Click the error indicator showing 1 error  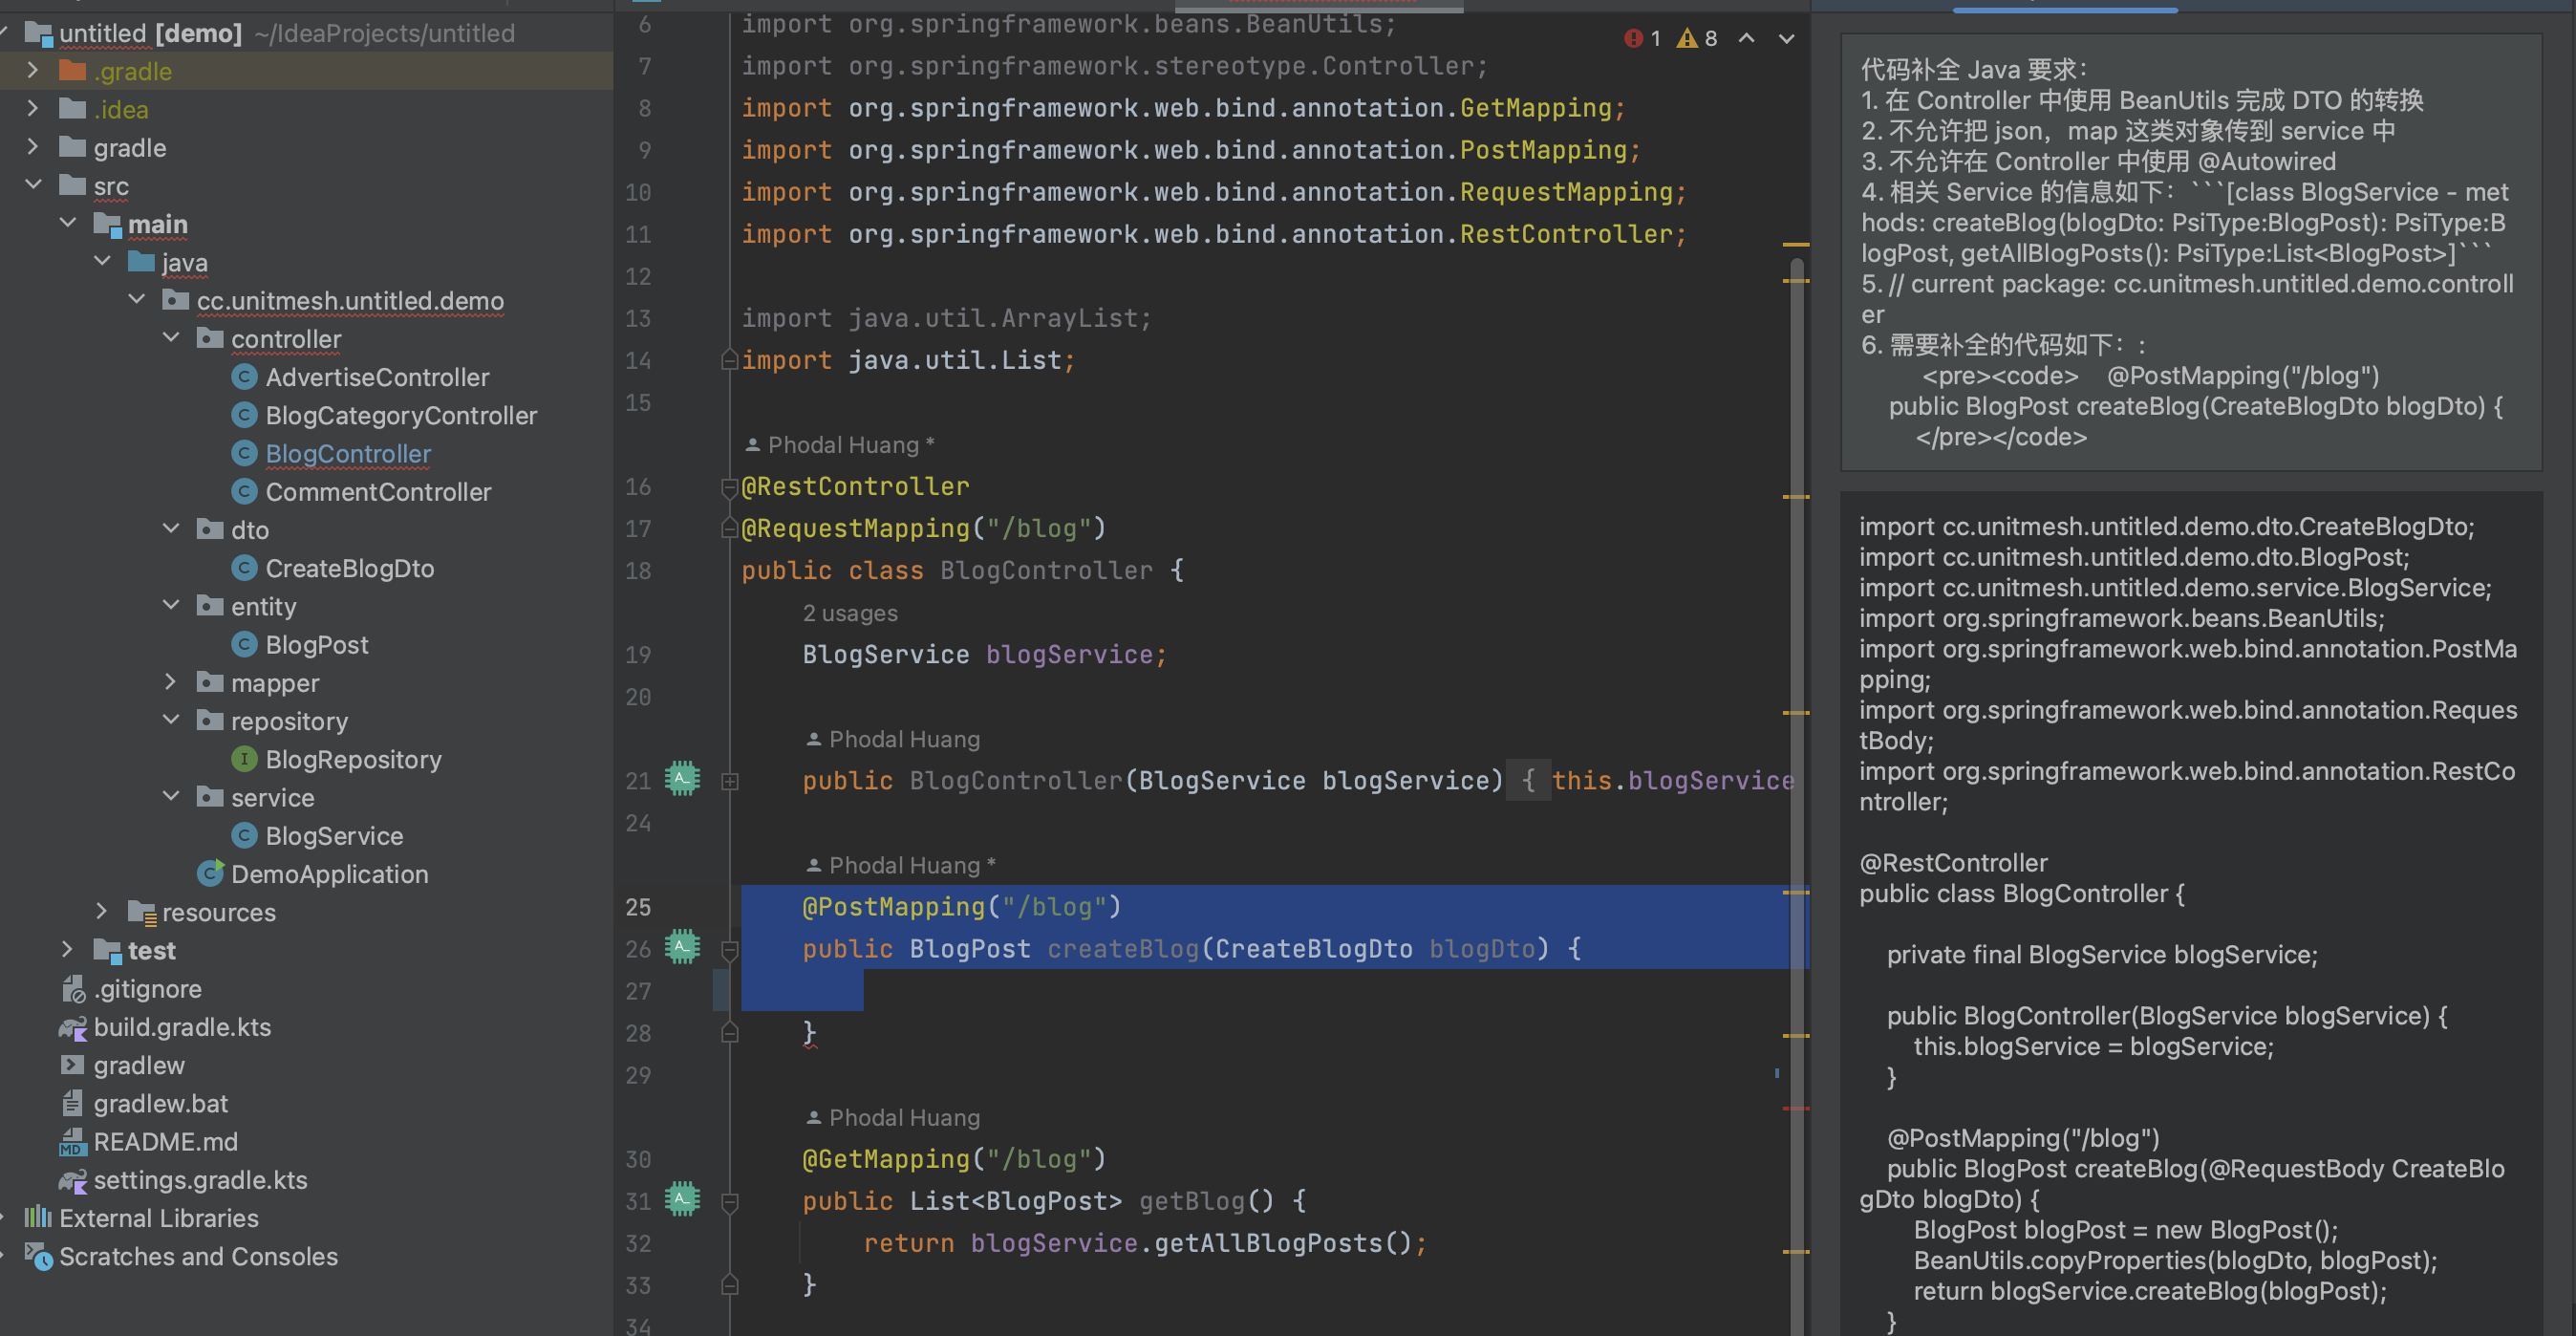(x=1641, y=38)
